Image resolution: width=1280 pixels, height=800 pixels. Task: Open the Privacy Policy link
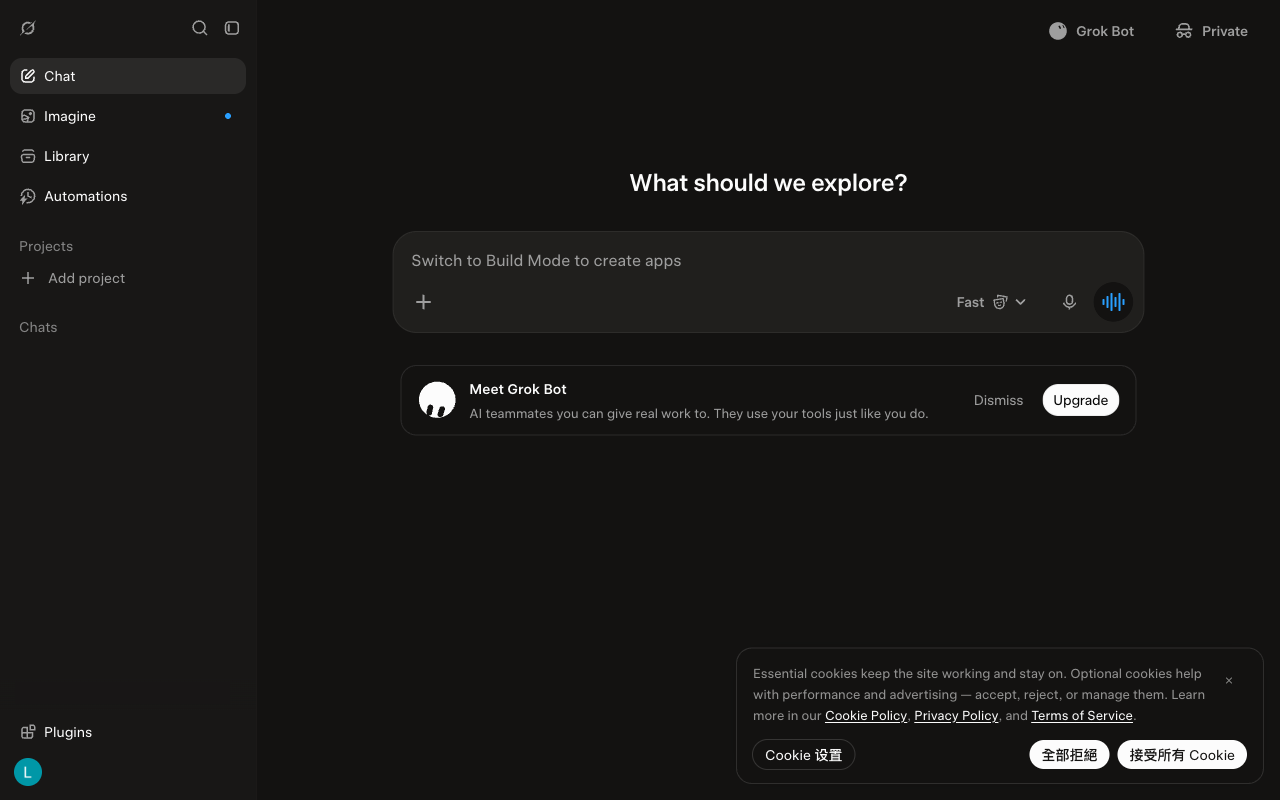pos(956,716)
